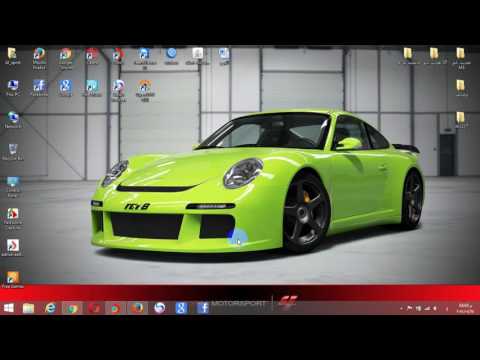
Task: Open the network status tray icon
Action: 427,309
